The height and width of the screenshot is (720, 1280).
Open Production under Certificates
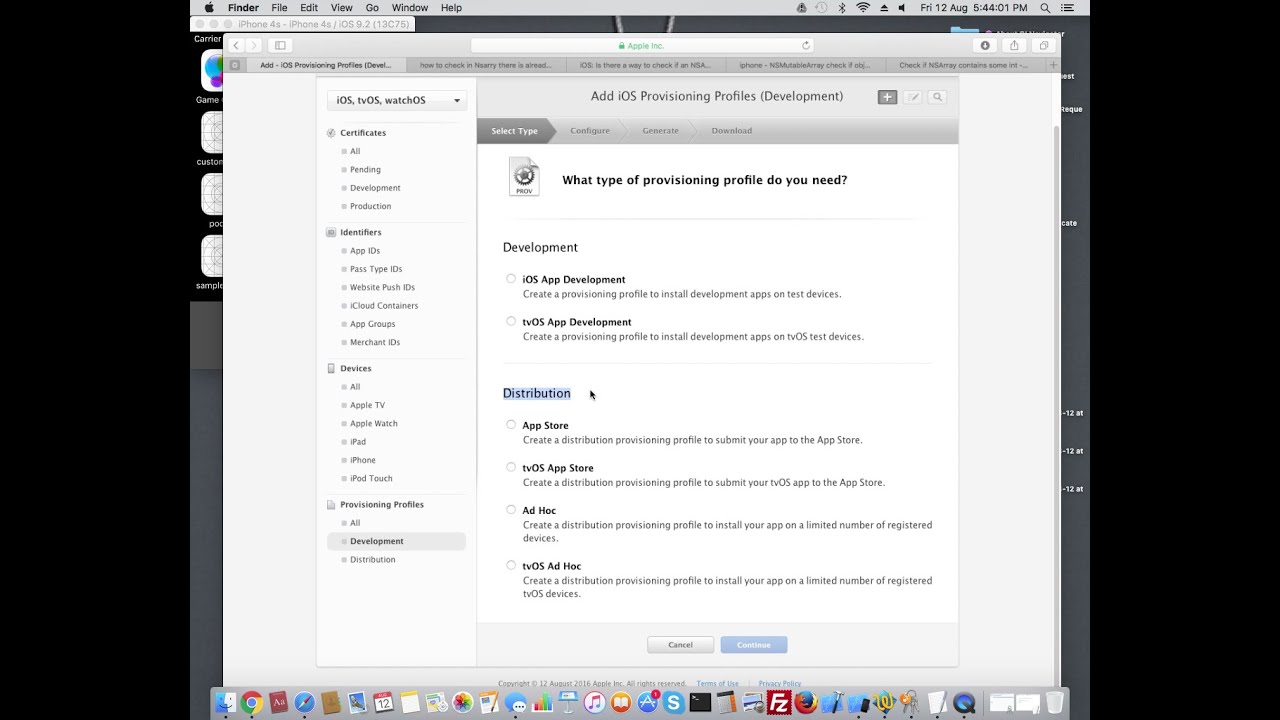click(x=370, y=206)
